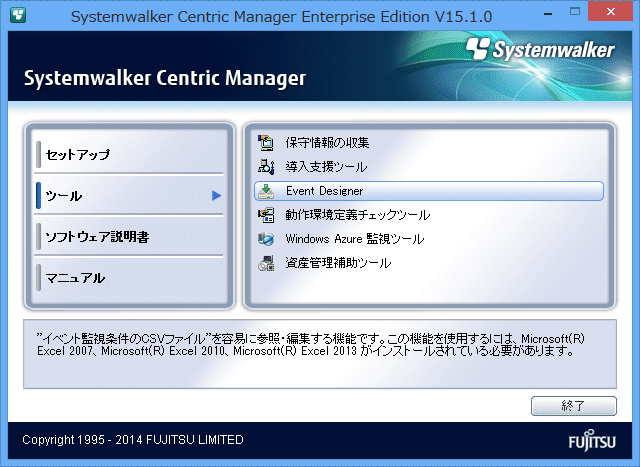Click the Event Designer download icon

pyautogui.click(x=266, y=191)
